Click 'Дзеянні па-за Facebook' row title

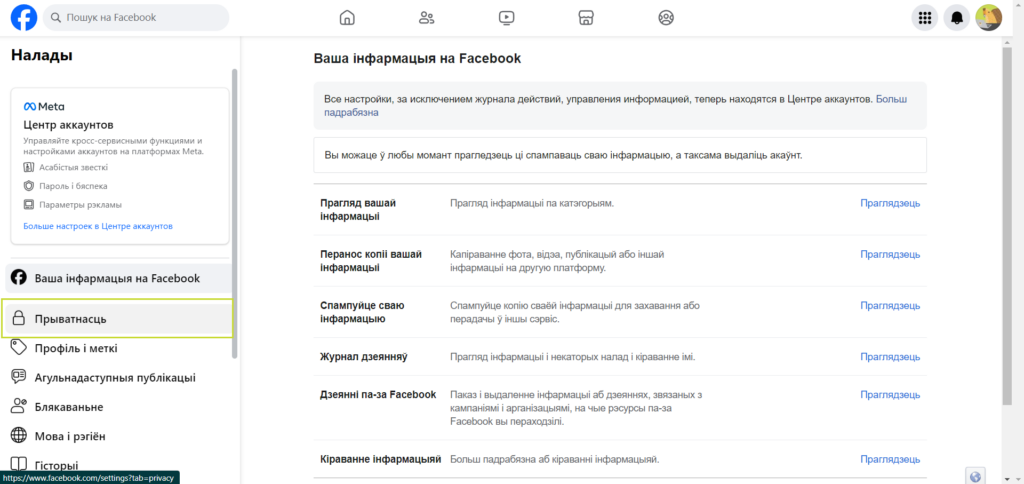378,395
